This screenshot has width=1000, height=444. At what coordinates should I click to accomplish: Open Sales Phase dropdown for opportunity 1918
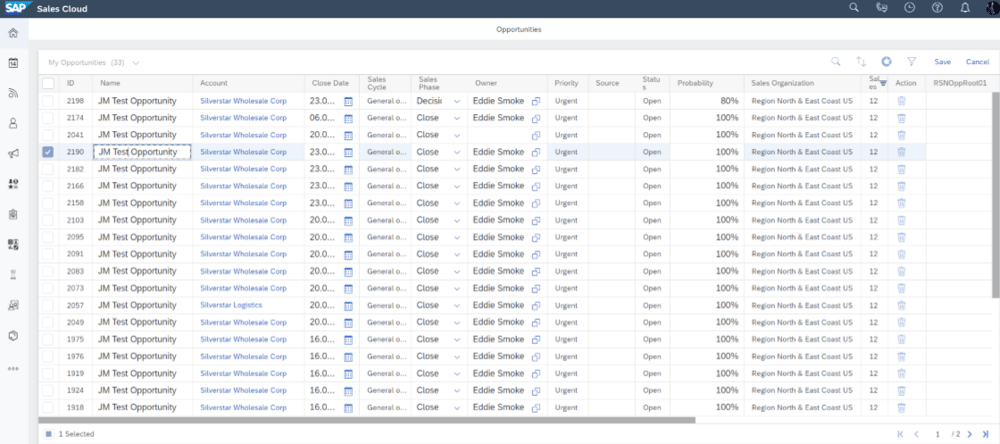[x=457, y=408]
